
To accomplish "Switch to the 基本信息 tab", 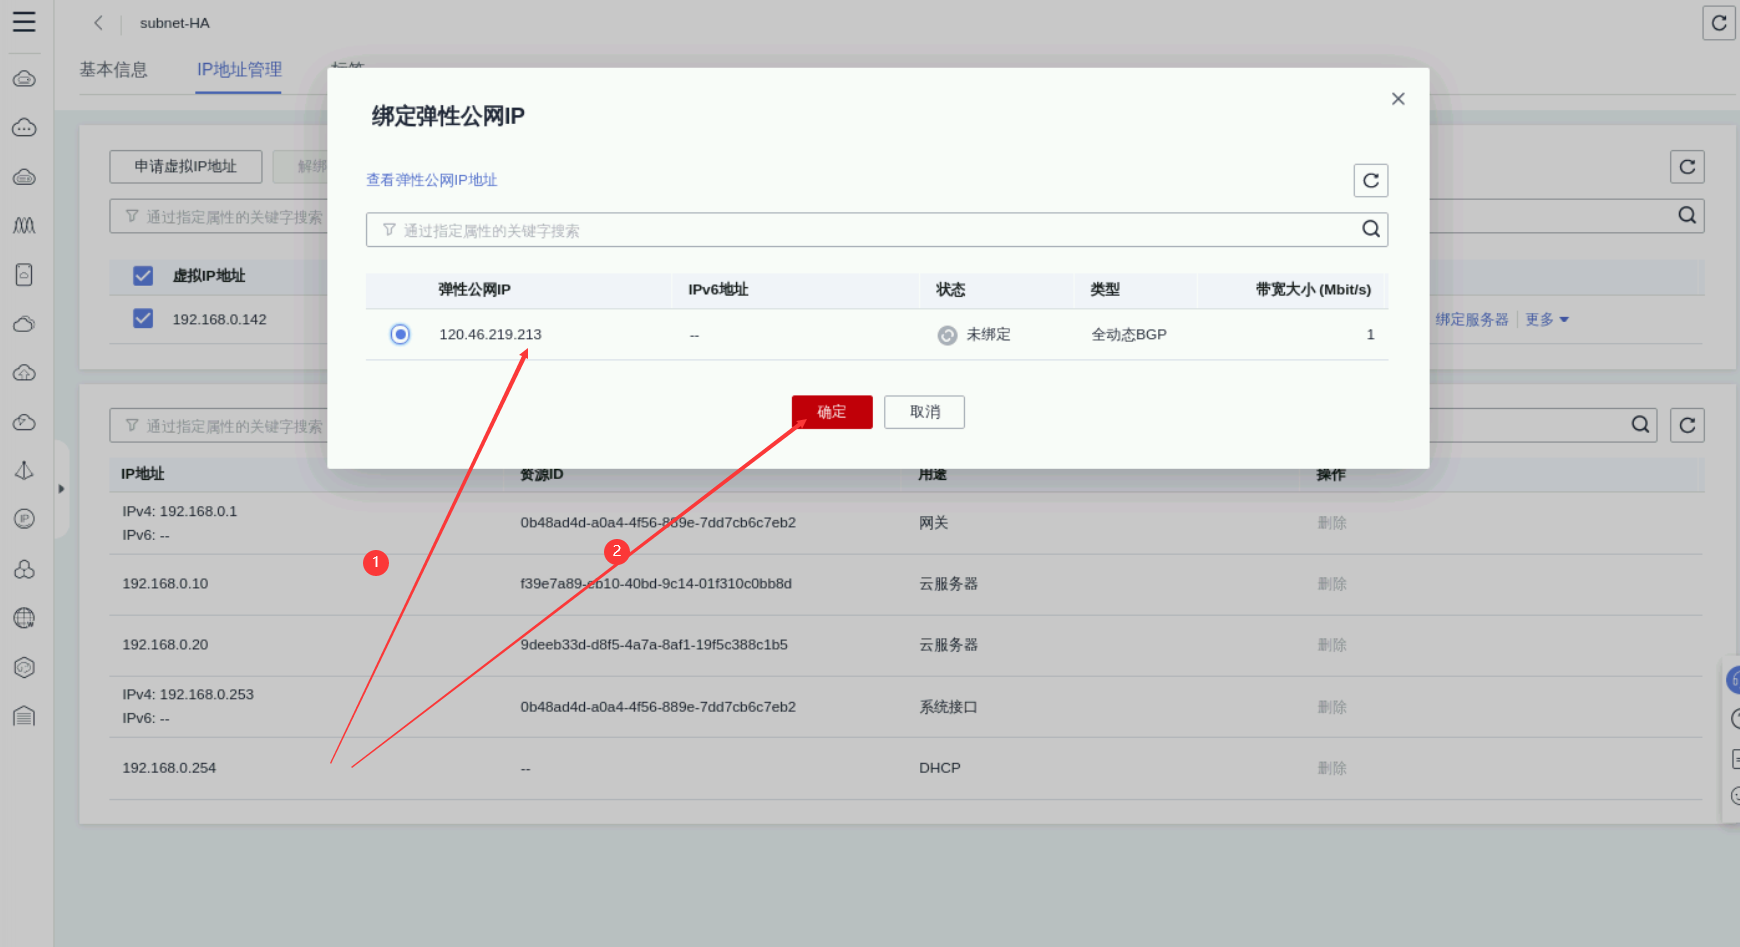I will [x=114, y=70].
